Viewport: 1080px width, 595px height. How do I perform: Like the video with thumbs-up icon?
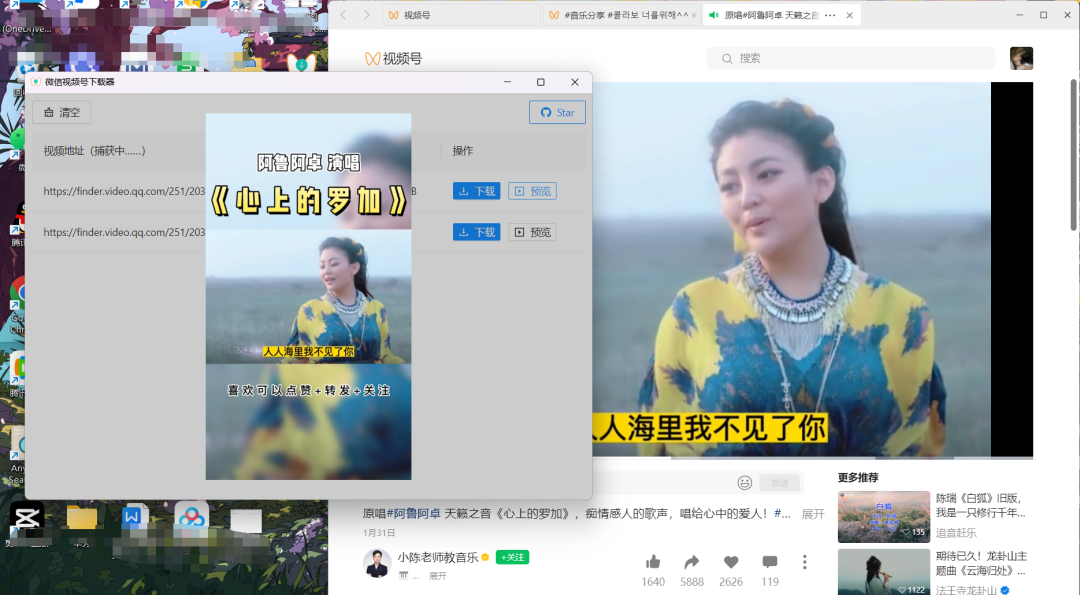point(653,562)
